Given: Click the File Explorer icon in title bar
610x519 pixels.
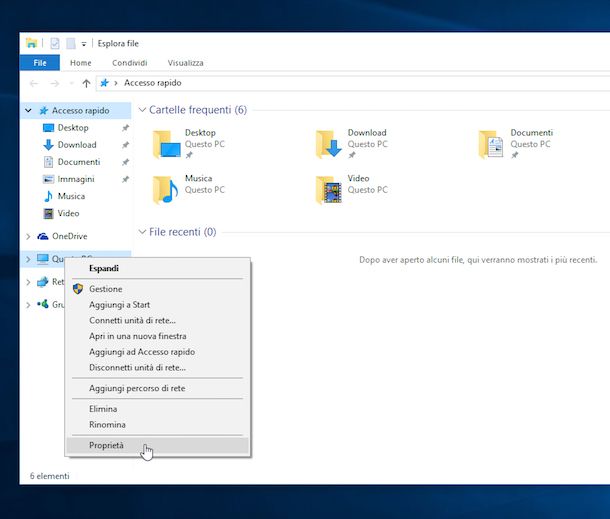Looking at the screenshot, I should [x=32, y=43].
